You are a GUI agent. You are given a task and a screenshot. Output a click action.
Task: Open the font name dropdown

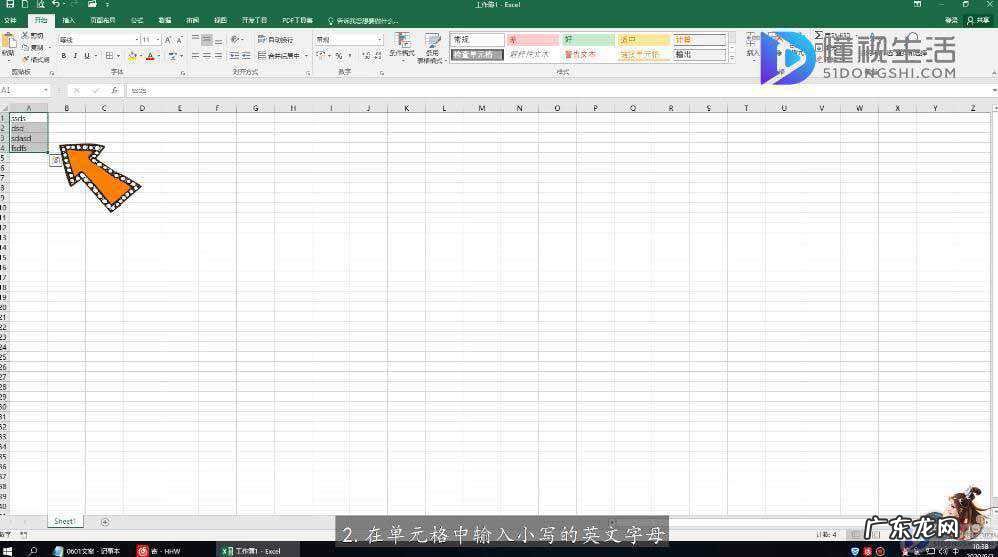[x=135, y=40]
